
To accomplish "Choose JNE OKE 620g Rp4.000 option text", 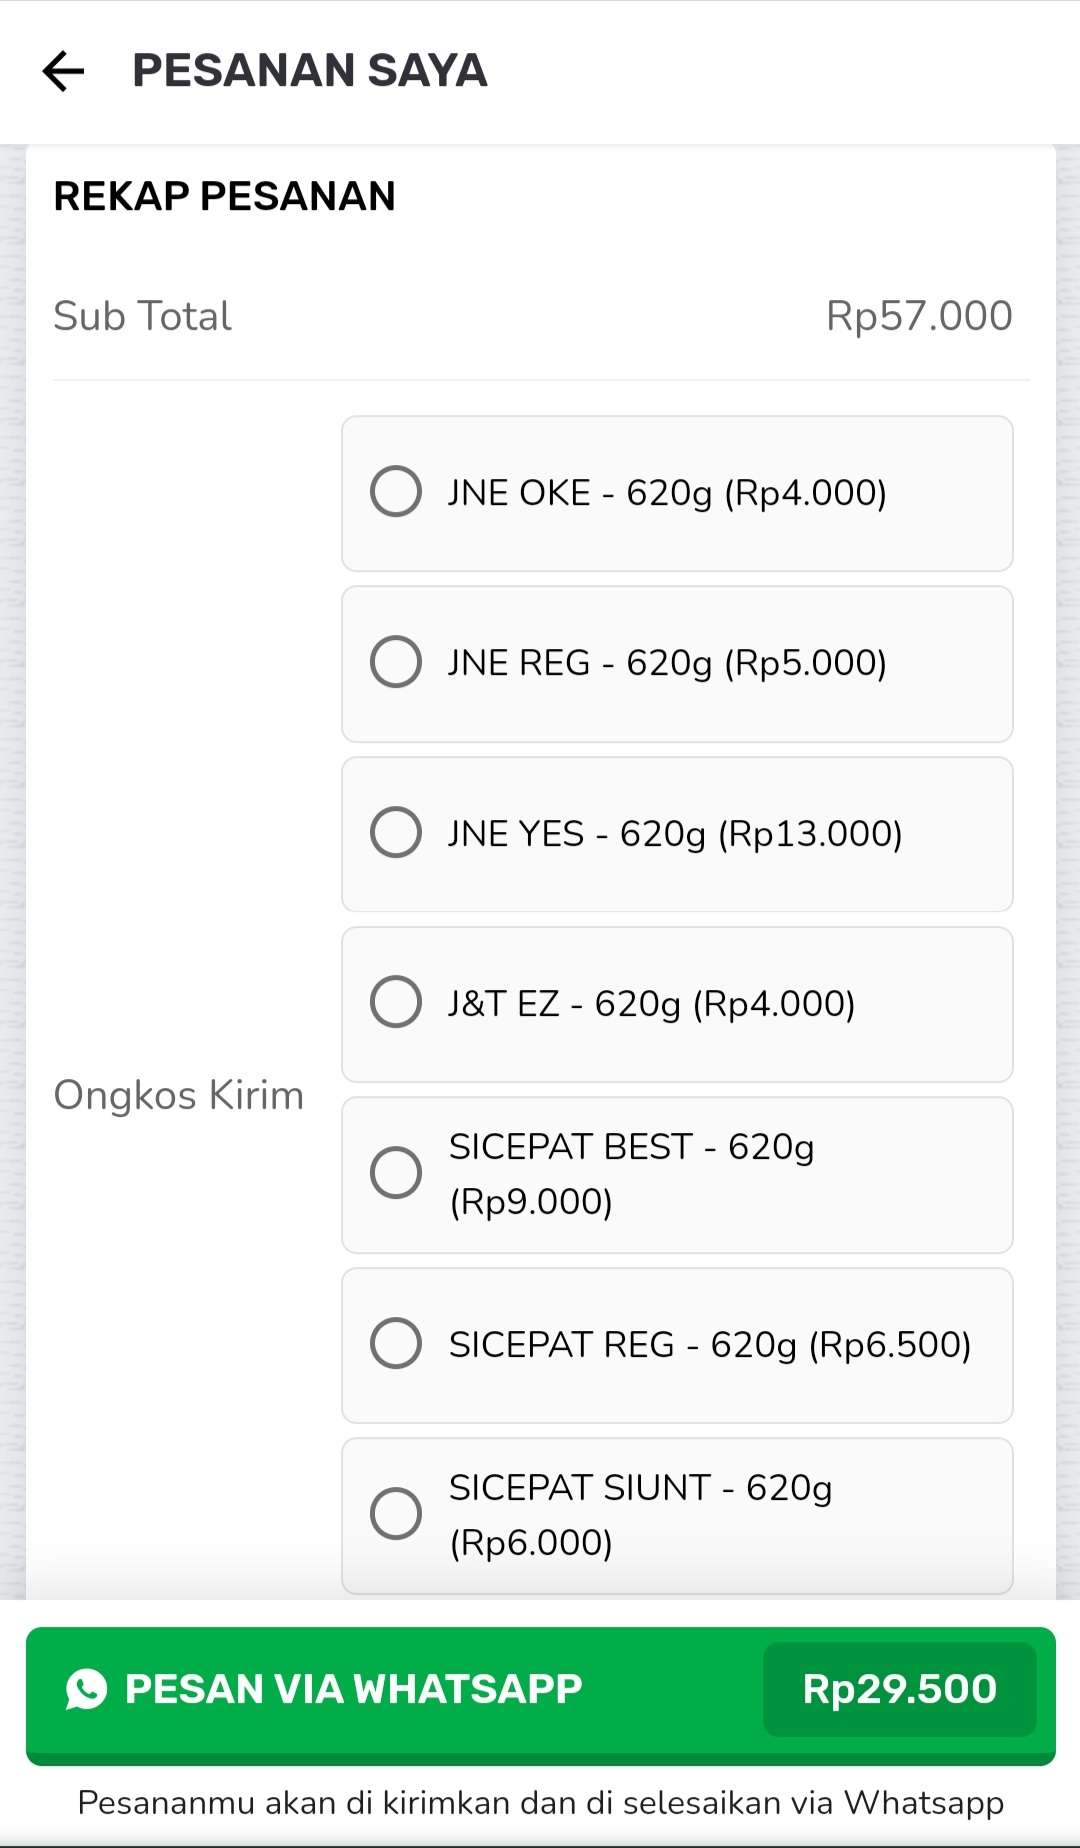I will [667, 493].
